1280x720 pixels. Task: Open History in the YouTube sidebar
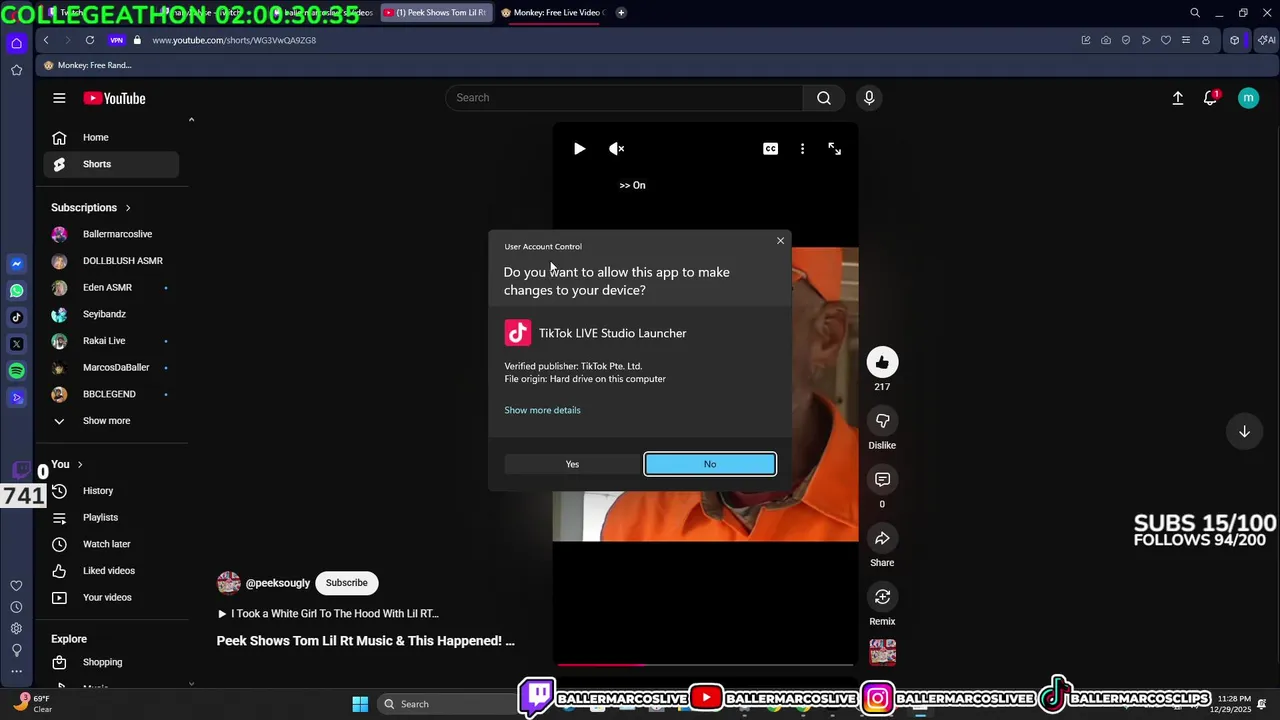tap(111, 491)
